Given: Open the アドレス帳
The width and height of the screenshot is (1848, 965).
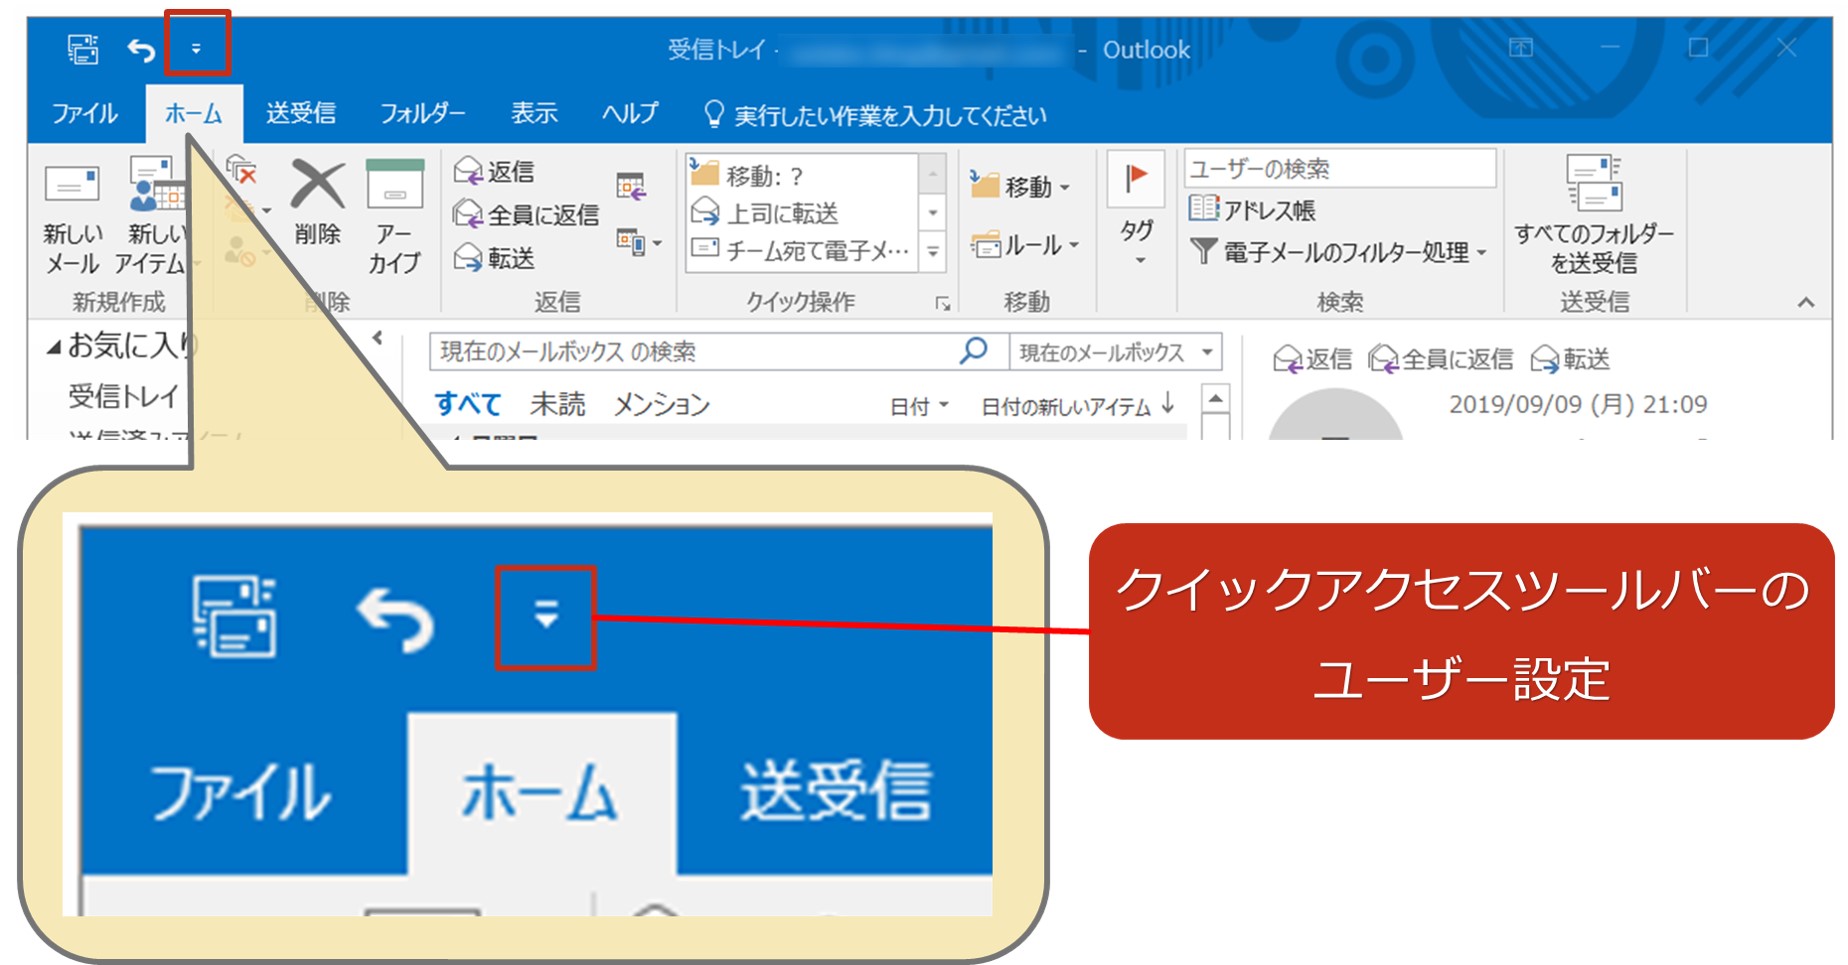Looking at the screenshot, I should 1252,210.
